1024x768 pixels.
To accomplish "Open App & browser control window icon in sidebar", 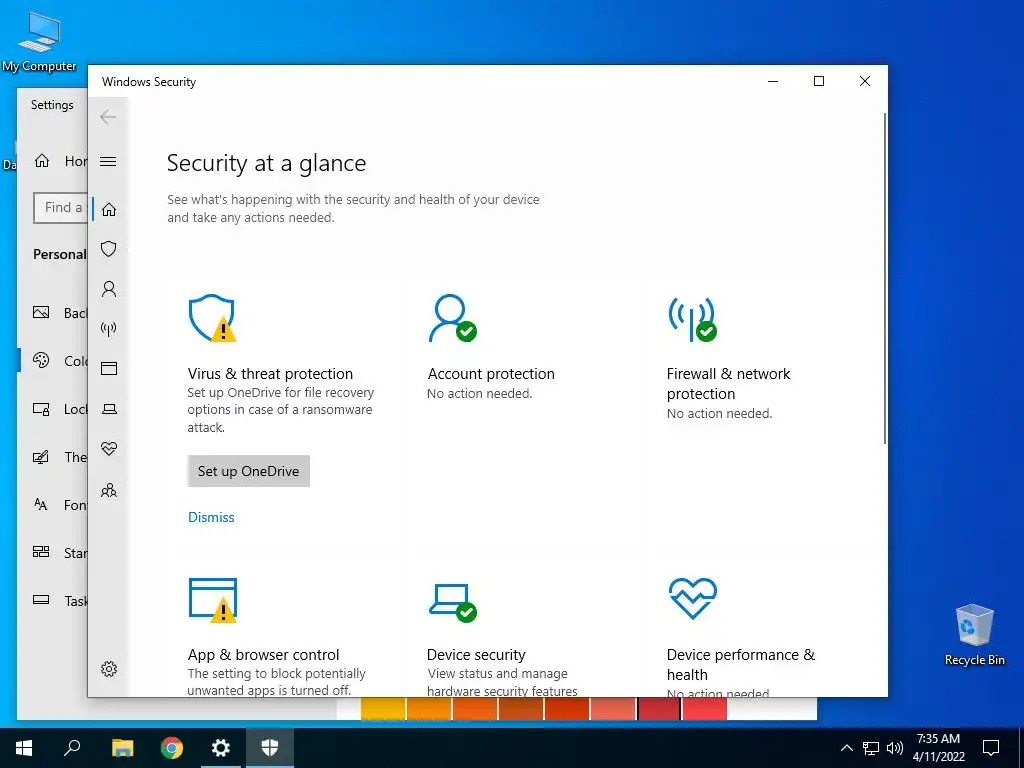I will coord(109,369).
